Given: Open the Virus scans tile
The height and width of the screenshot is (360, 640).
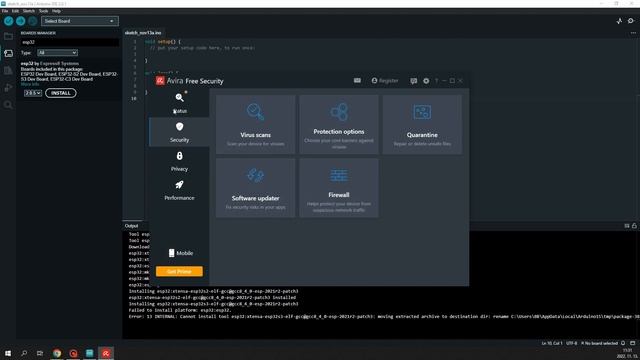Looking at the screenshot, I should point(256,124).
